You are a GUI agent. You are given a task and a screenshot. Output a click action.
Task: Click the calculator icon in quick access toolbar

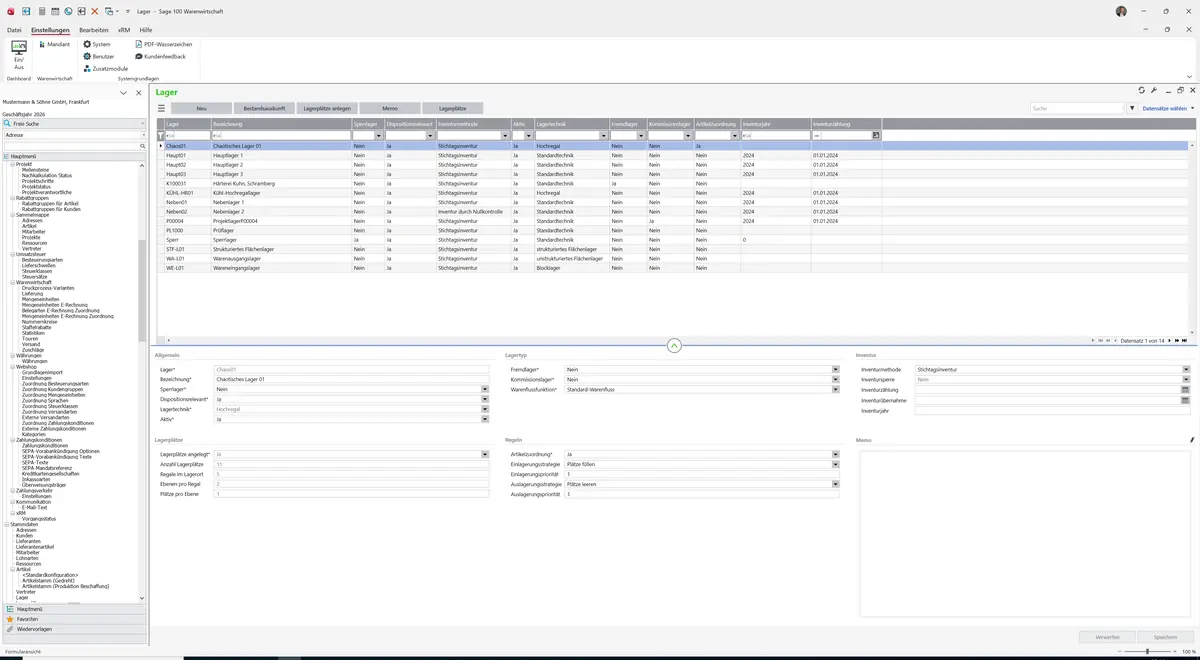41,11
